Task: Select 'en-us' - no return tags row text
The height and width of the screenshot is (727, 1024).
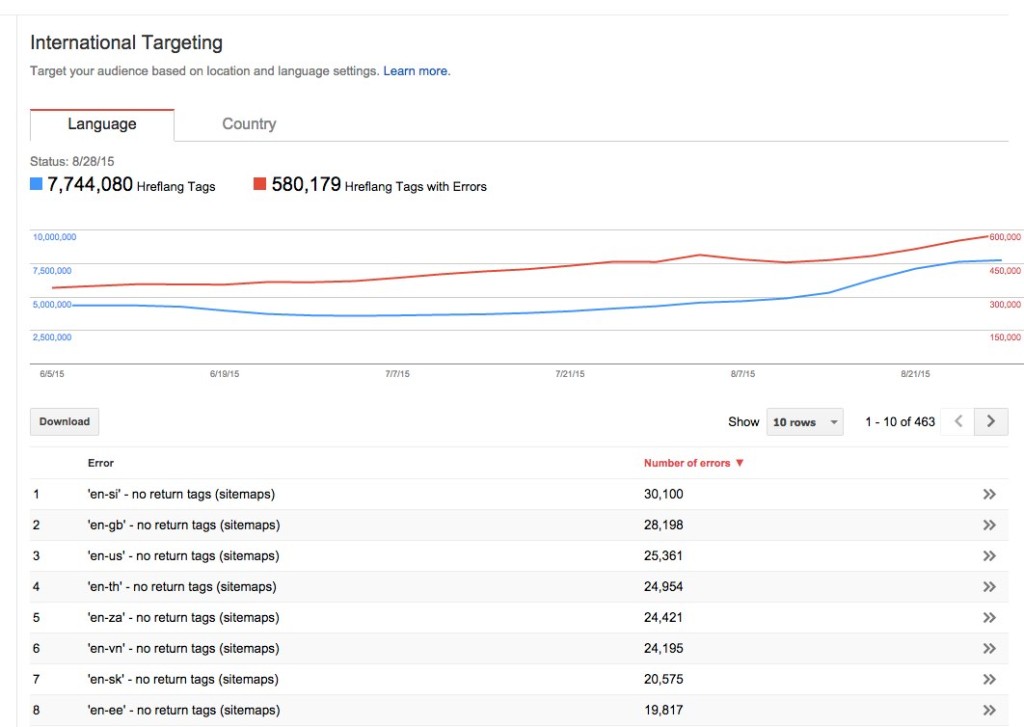Action: (184, 556)
